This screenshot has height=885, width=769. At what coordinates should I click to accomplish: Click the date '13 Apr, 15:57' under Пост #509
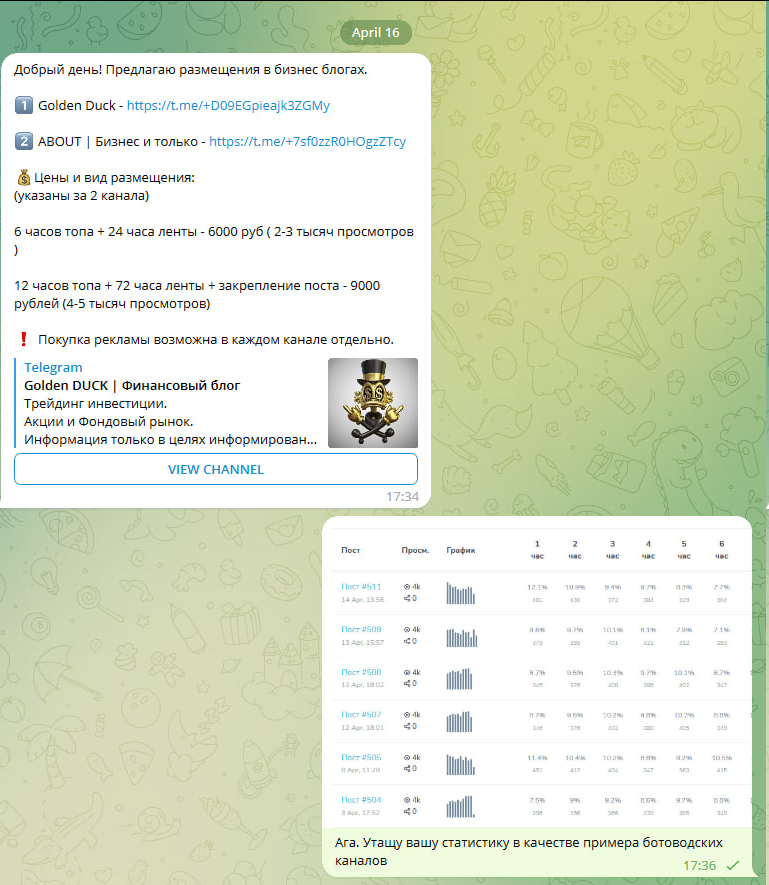362,642
